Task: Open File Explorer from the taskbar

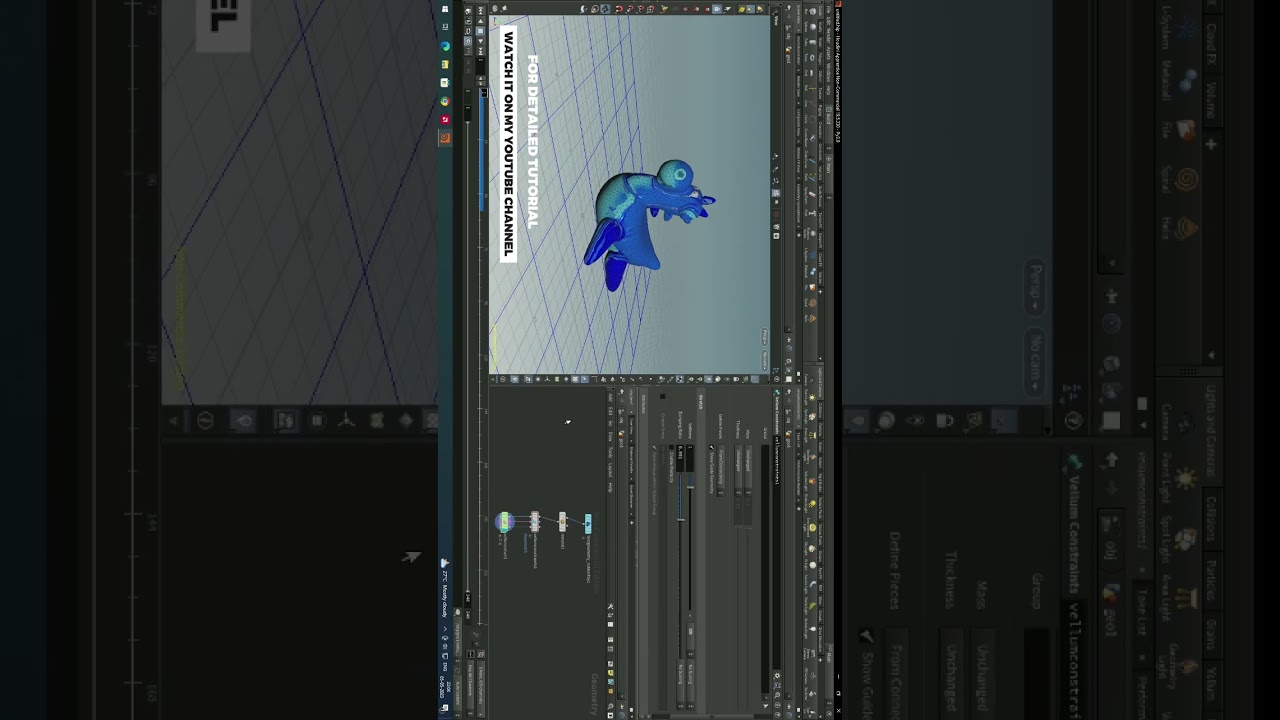Action: 445,64
